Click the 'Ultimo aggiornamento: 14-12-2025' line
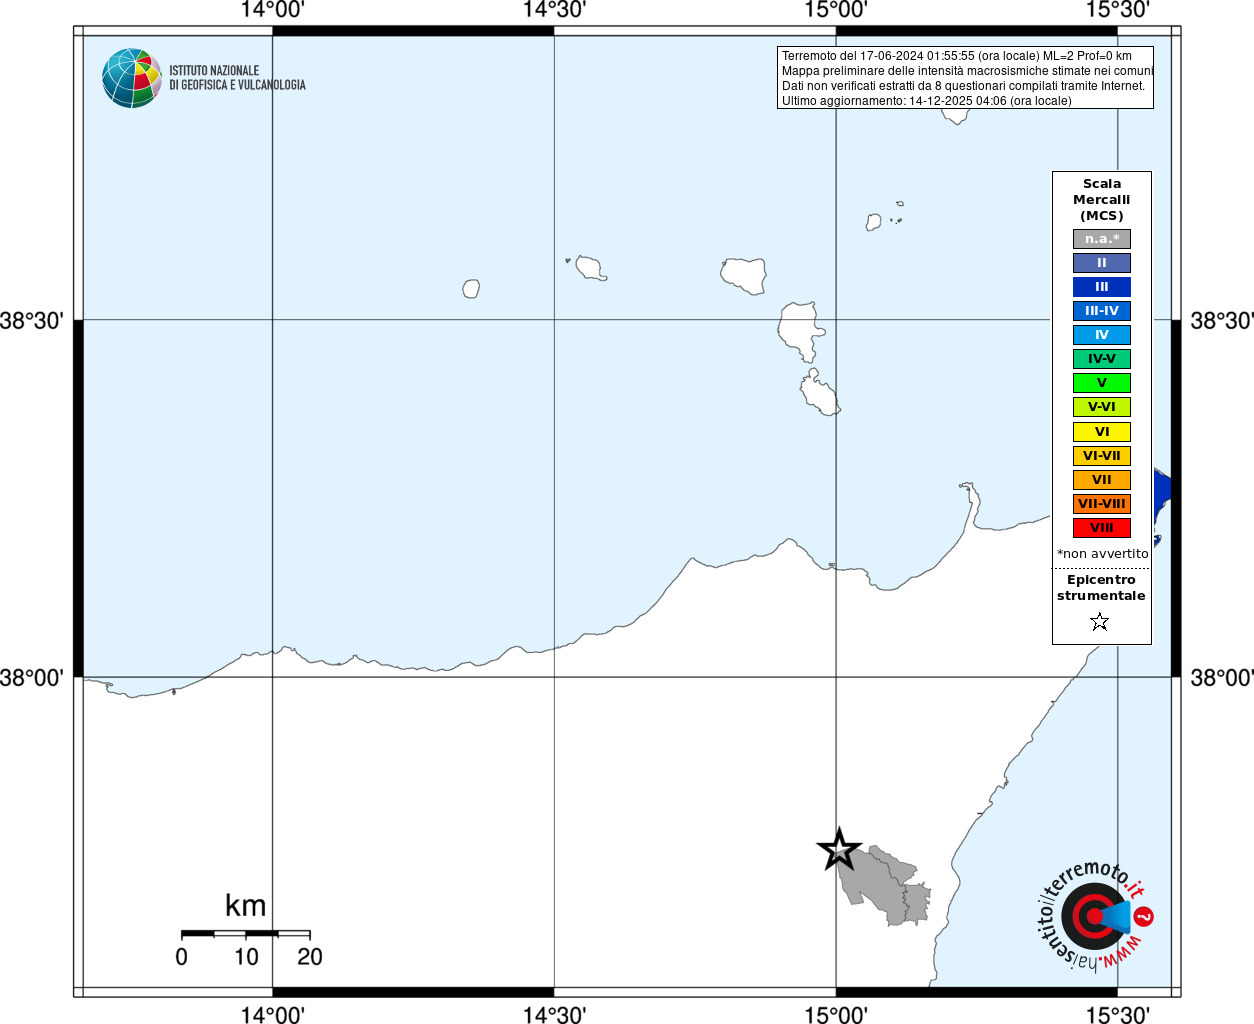1254x1024 pixels. (927, 101)
